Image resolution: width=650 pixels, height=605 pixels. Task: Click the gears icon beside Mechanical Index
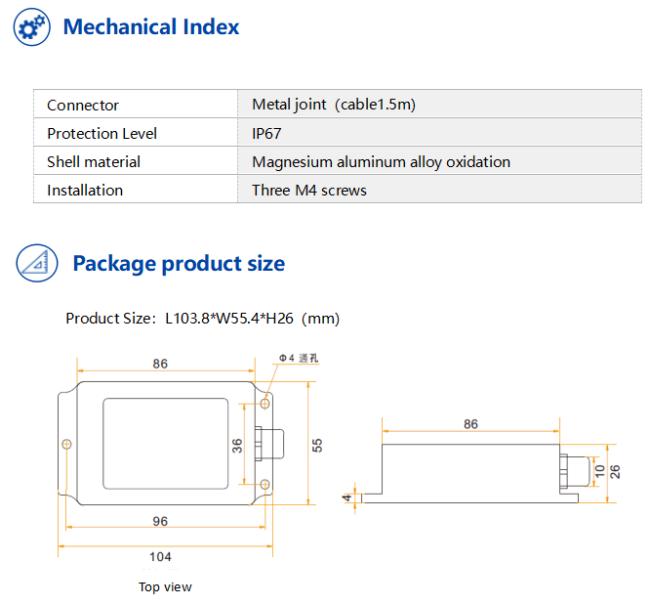[32, 27]
